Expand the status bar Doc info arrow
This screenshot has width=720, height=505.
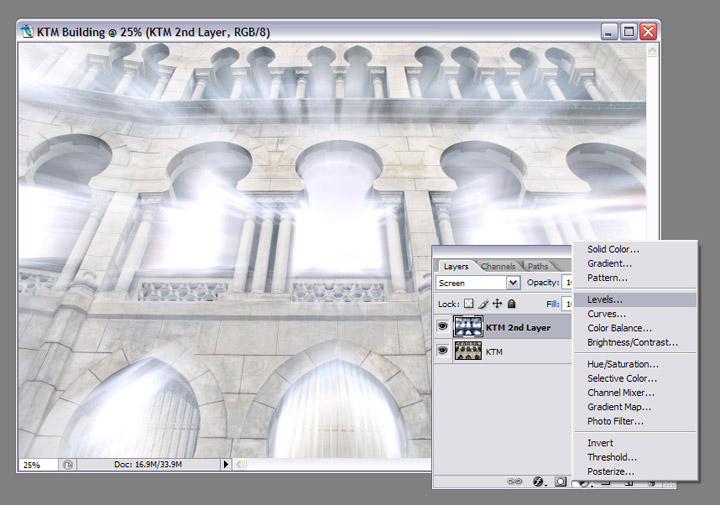tap(226, 465)
